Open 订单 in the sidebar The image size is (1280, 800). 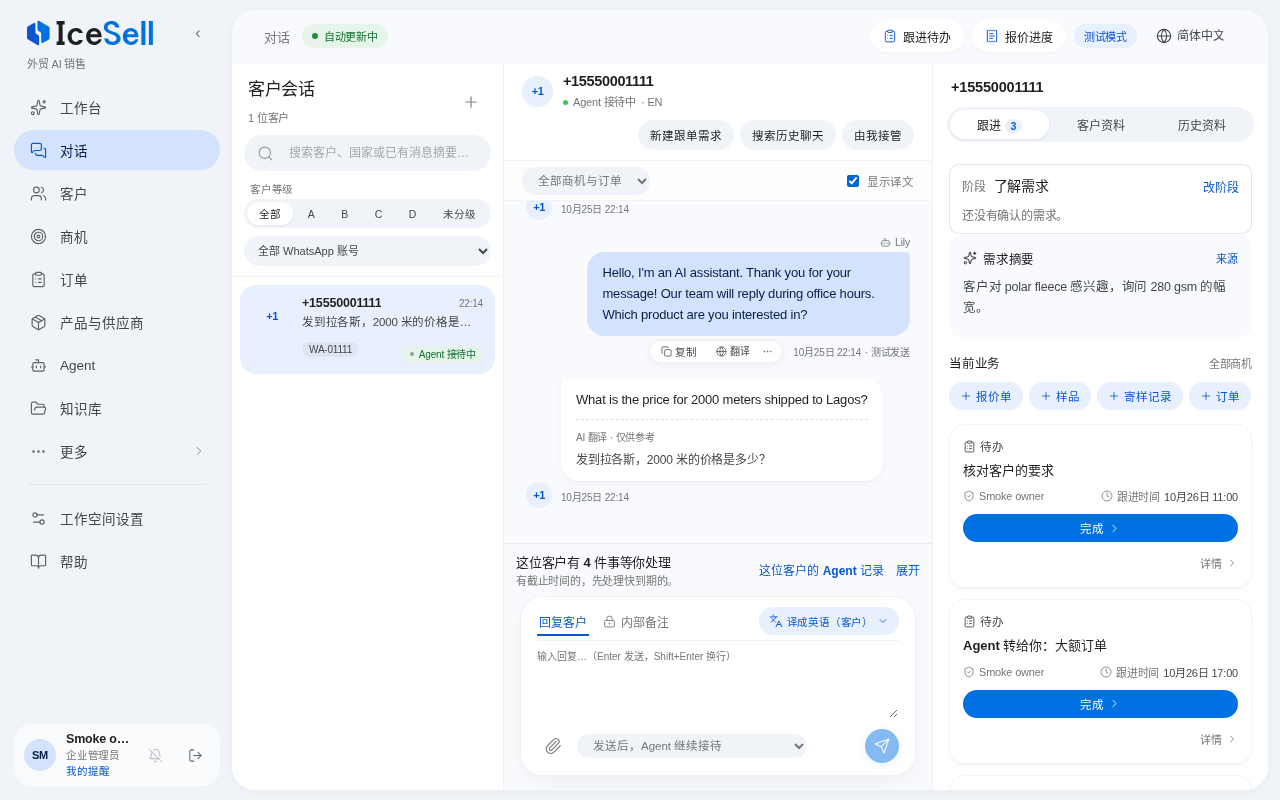(x=117, y=280)
